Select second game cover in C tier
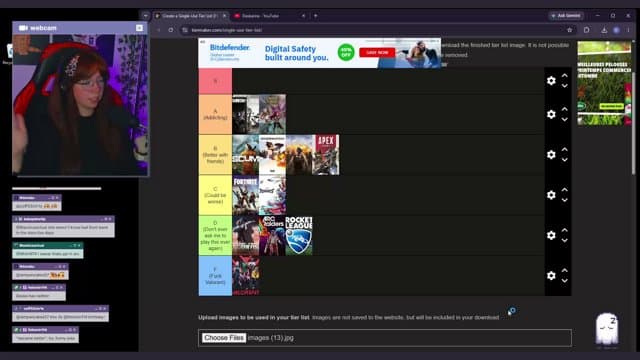 pyautogui.click(x=272, y=195)
